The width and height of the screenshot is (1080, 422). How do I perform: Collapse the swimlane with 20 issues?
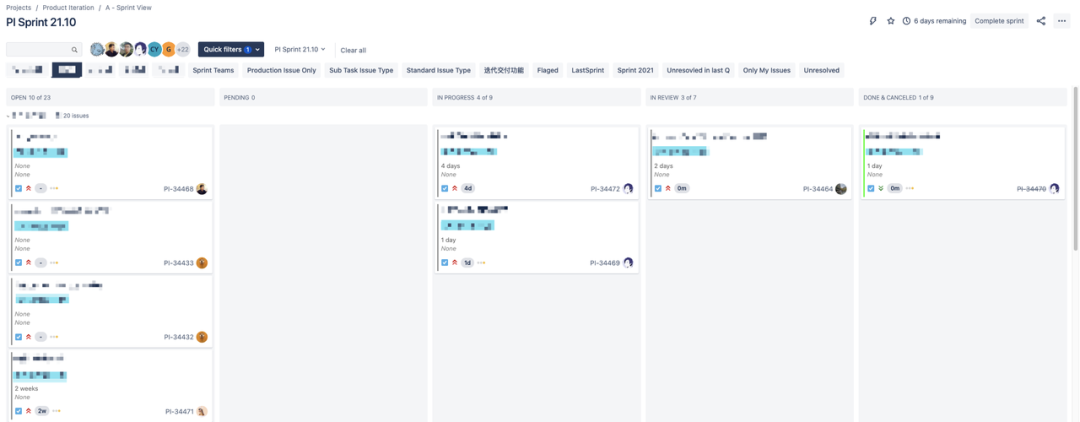[x=9, y=116]
